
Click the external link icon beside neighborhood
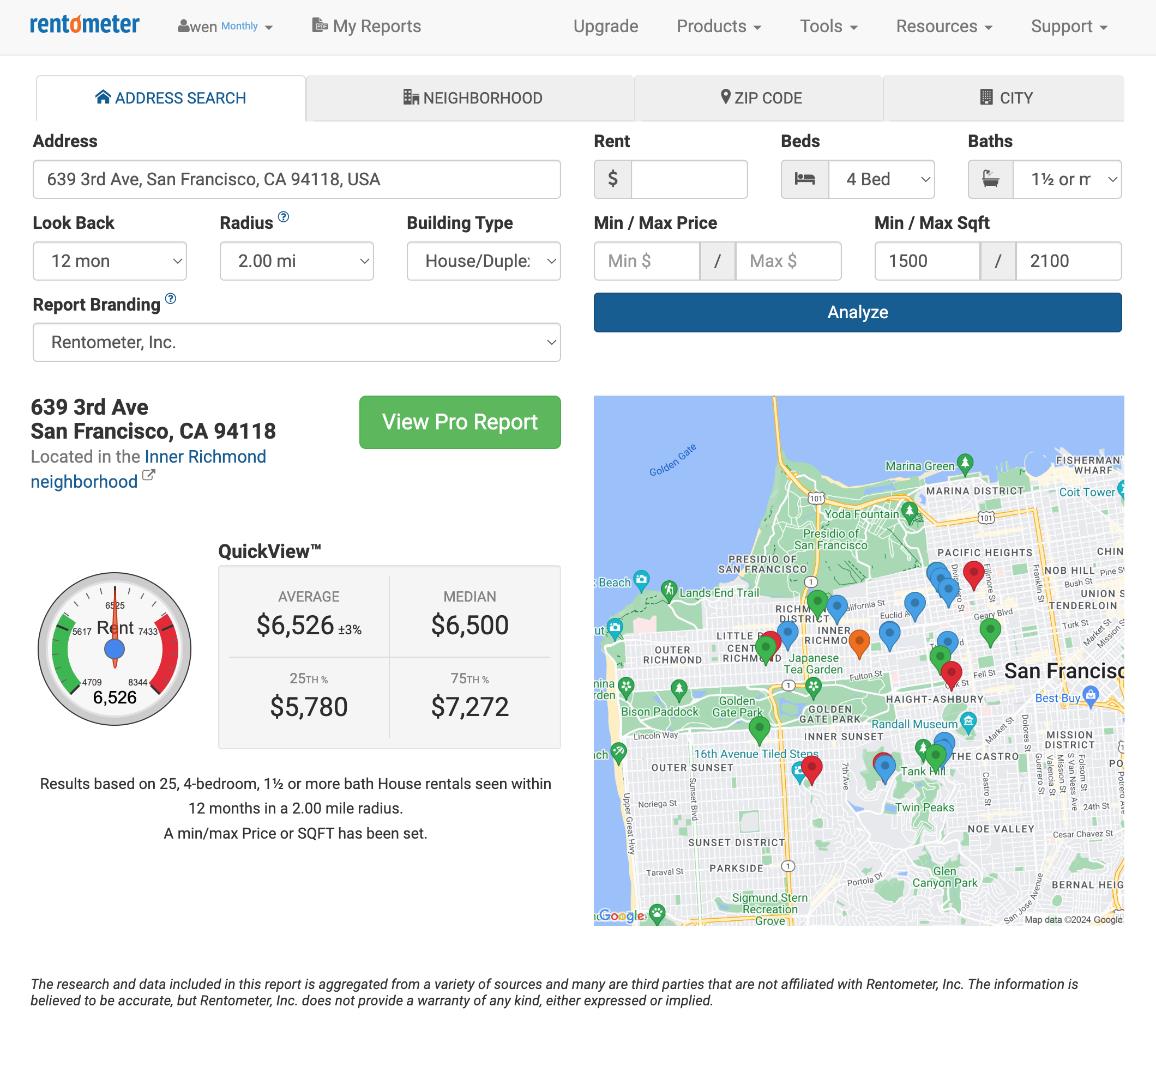pos(148,476)
